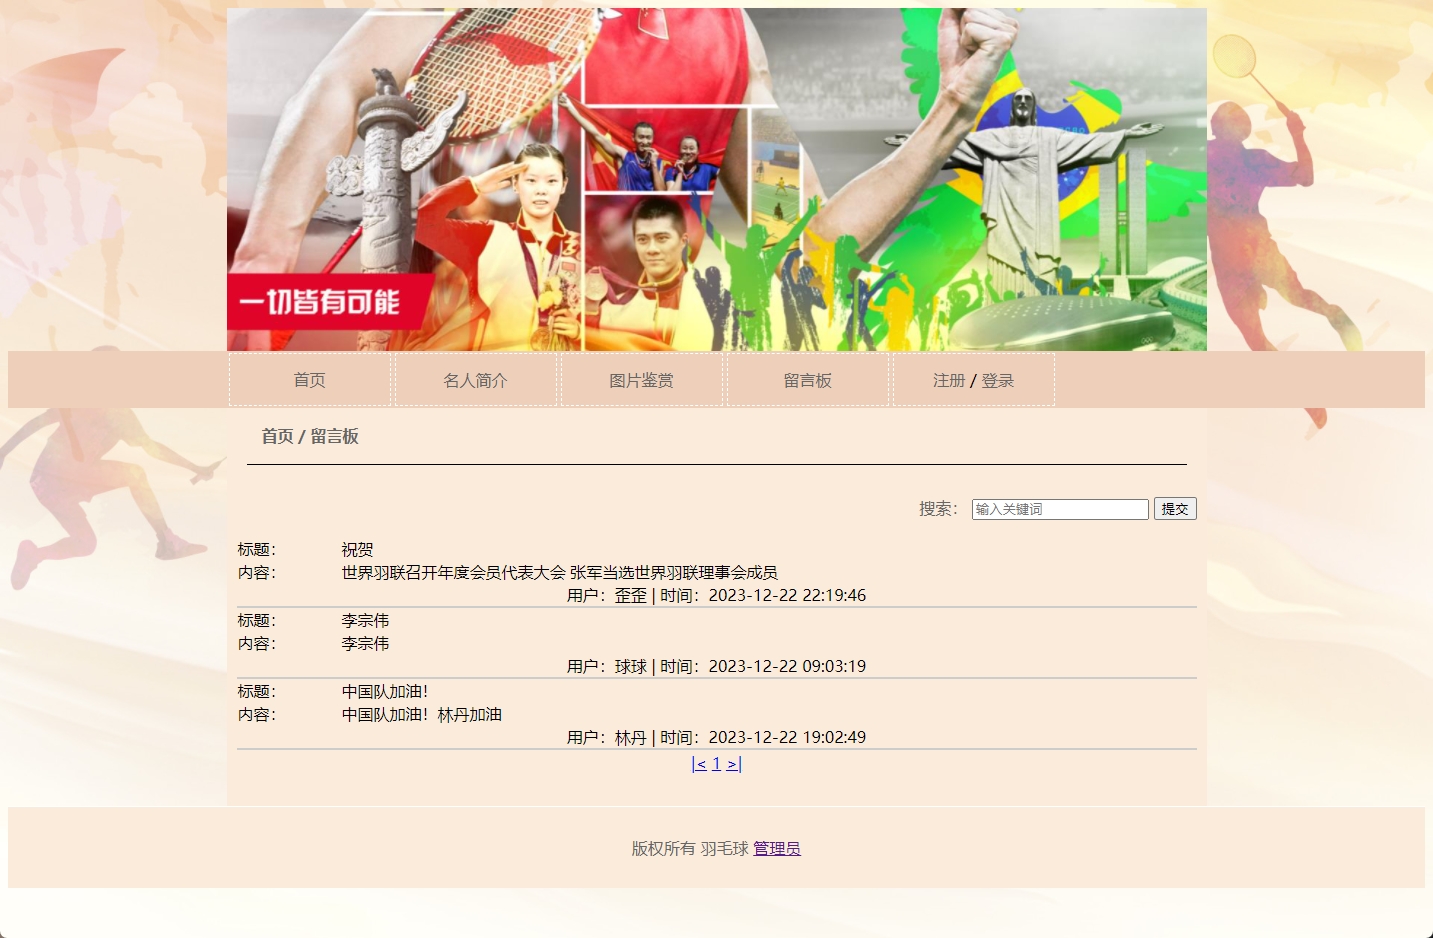
Task: Click the 版权所有 羽毛球 footer text
Action: click(690, 848)
